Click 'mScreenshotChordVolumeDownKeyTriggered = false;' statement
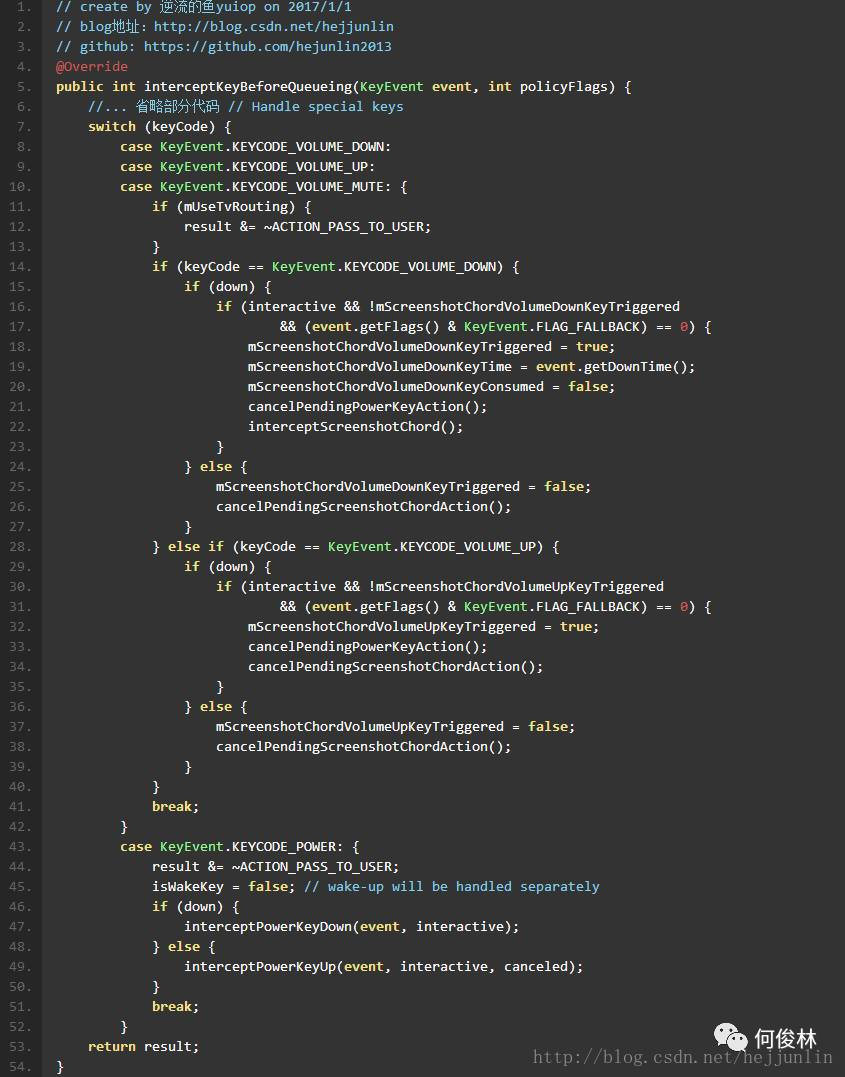This screenshot has height=1077, width=845. pos(403,486)
